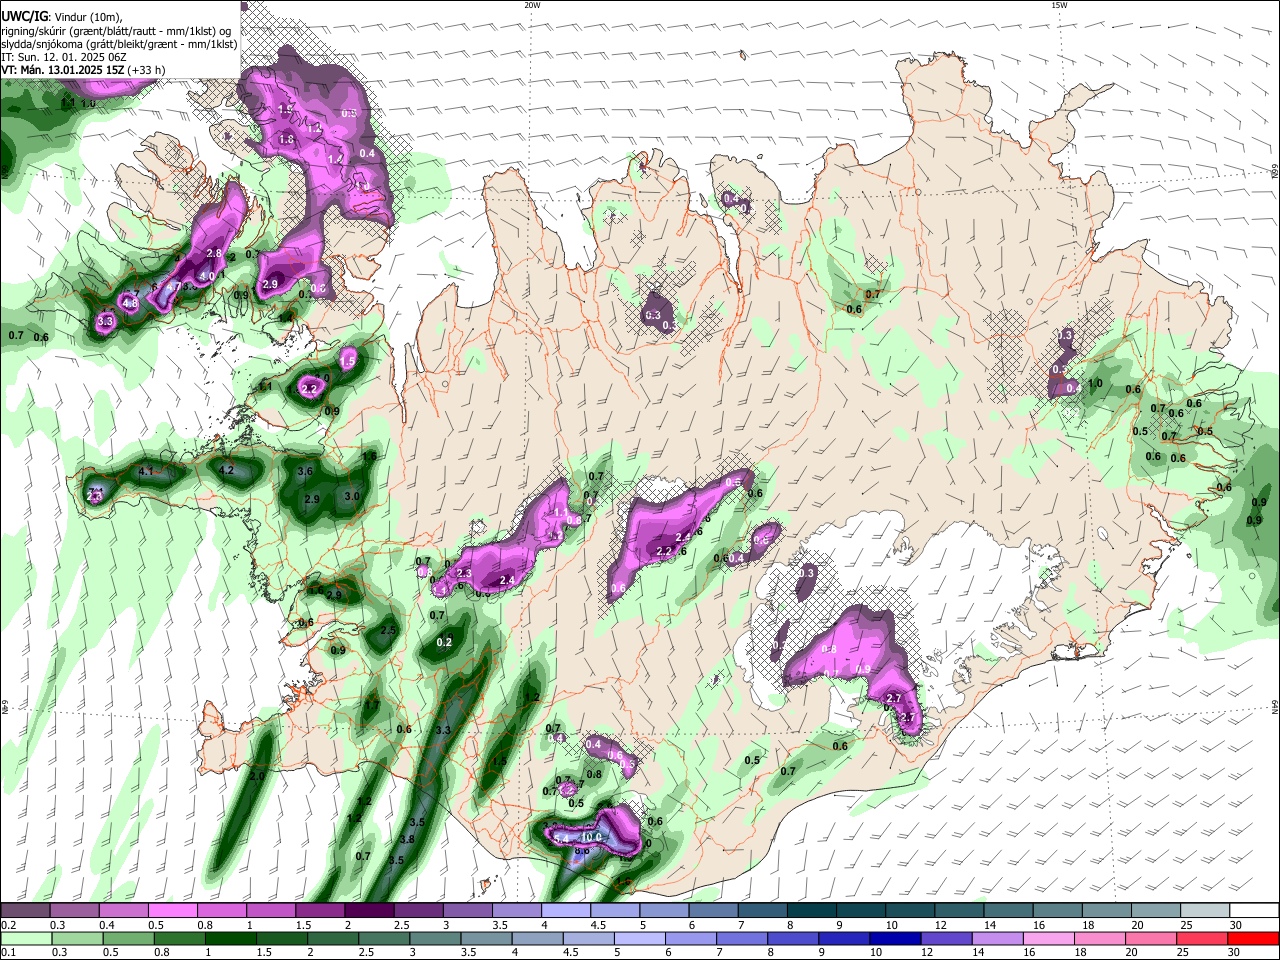1280x960 pixels.
Task: Click the bright pink 0.5 swatch in the top legend row
Action: [x=173, y=911]
